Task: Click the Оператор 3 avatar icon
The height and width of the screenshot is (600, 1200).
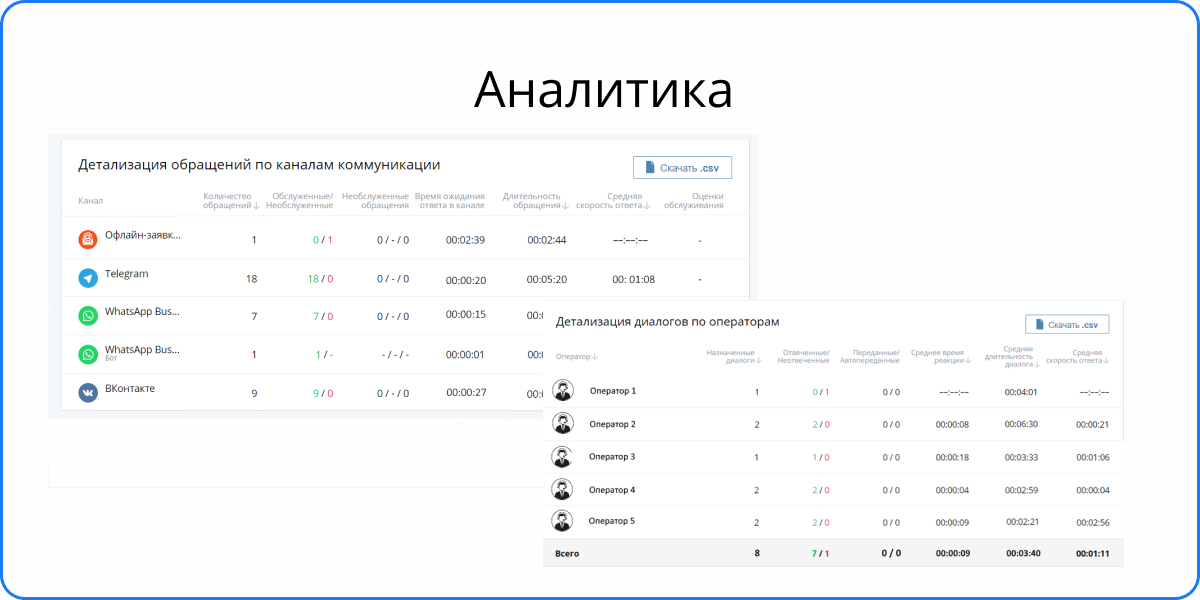Action: (x=563, y=457)
